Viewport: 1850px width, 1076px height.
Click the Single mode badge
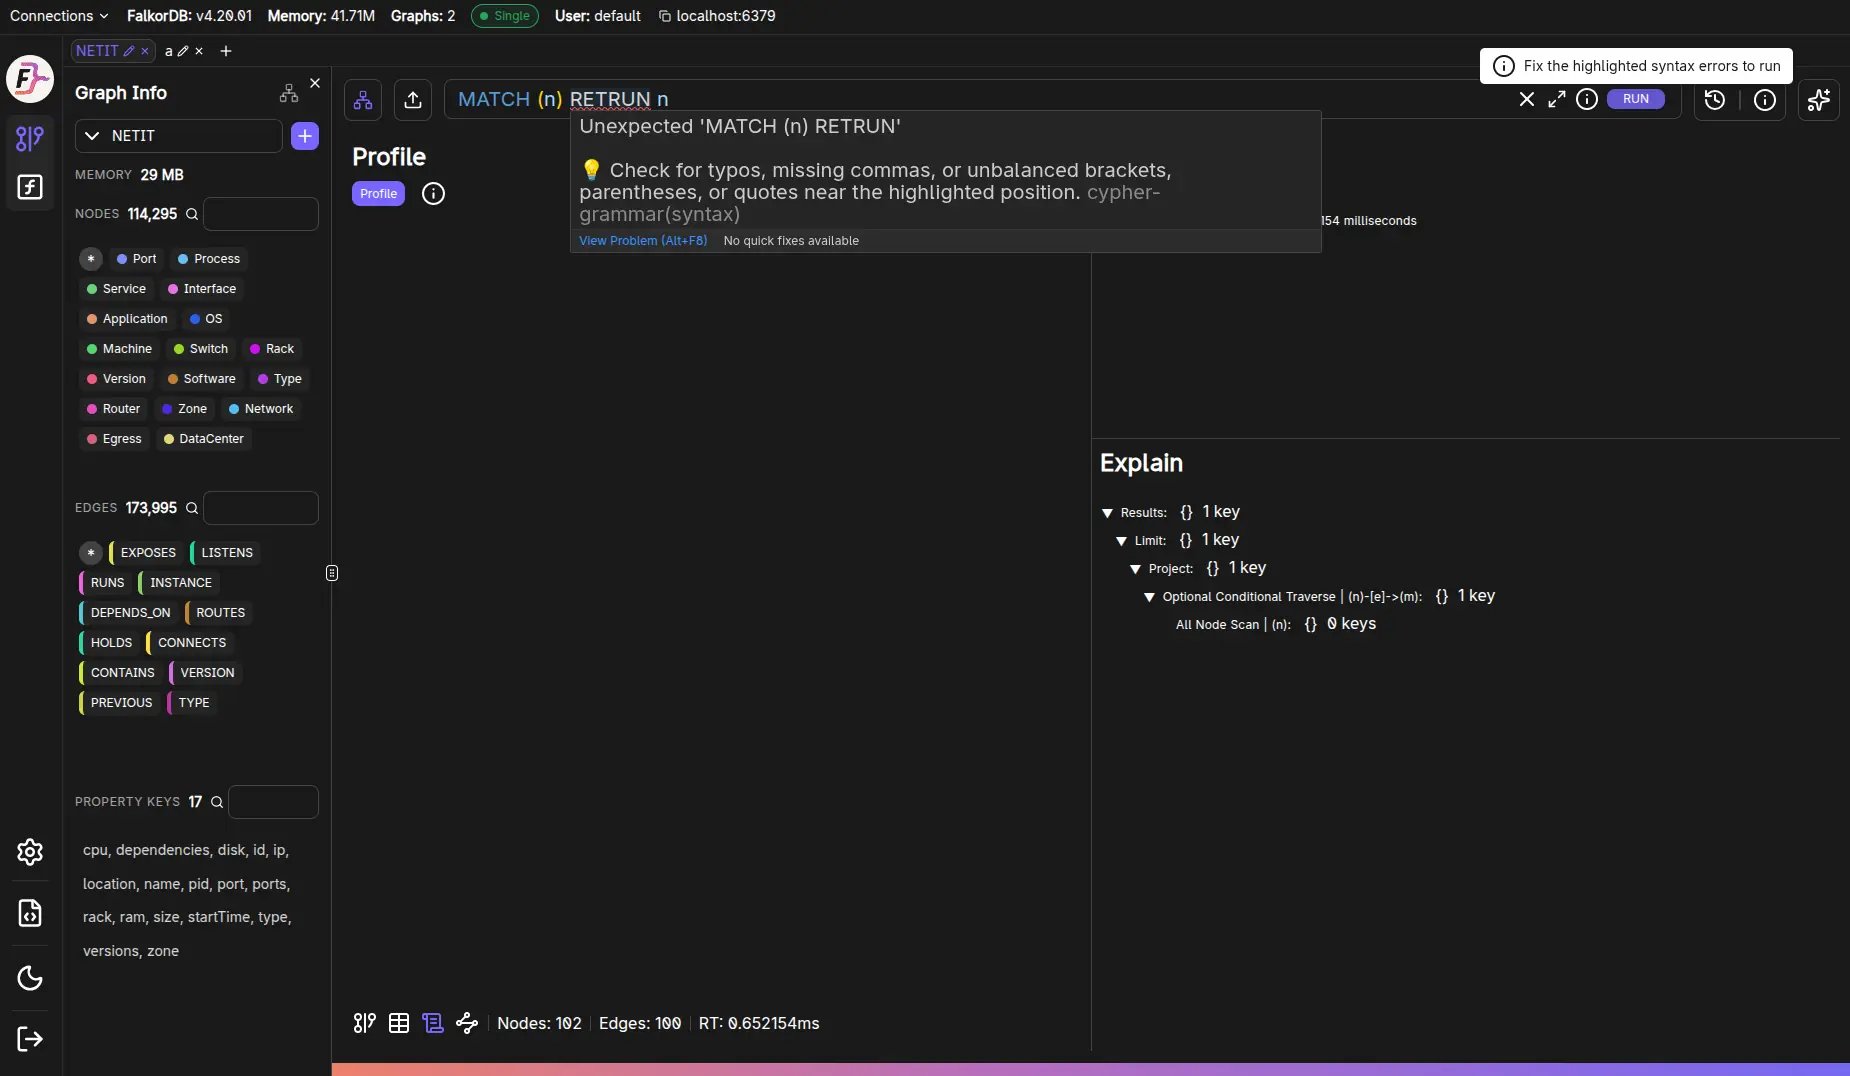tap(504, 16)
